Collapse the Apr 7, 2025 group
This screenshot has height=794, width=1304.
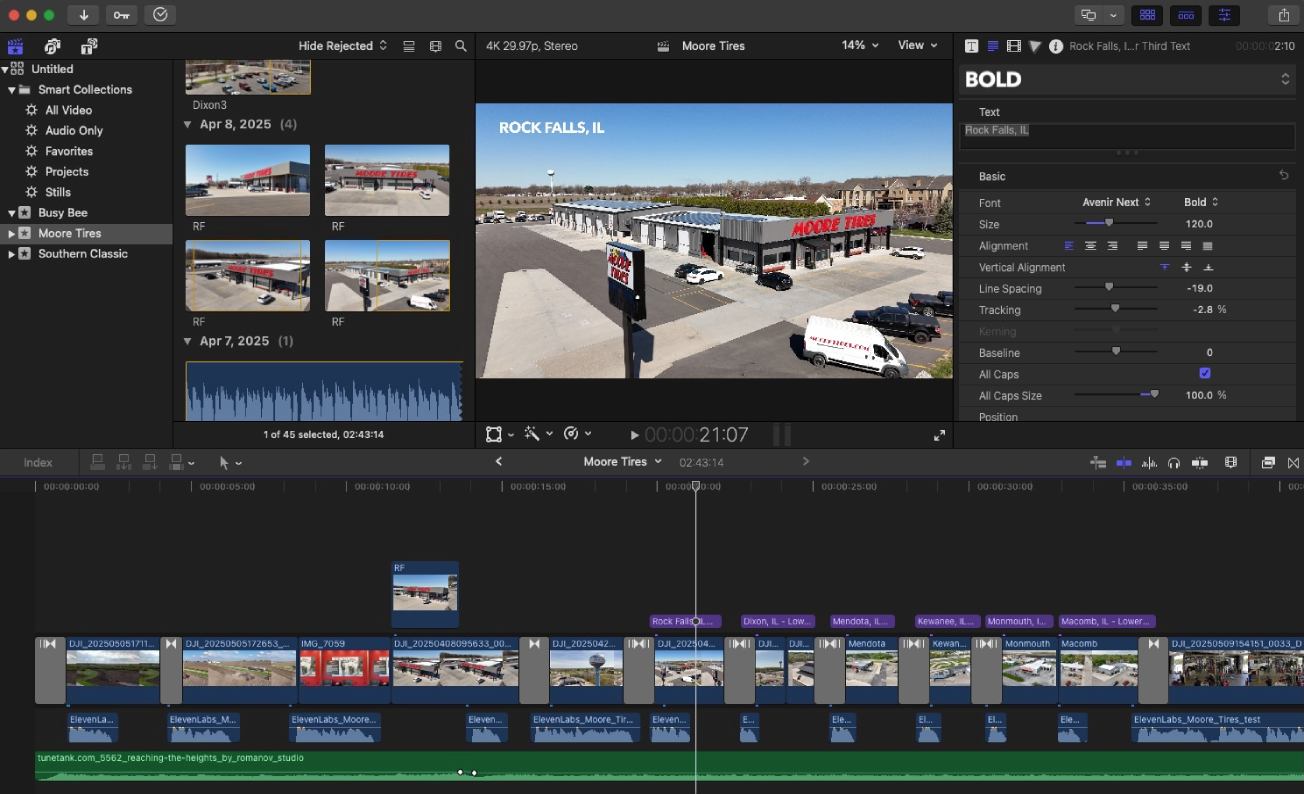(x=188, y=341)
